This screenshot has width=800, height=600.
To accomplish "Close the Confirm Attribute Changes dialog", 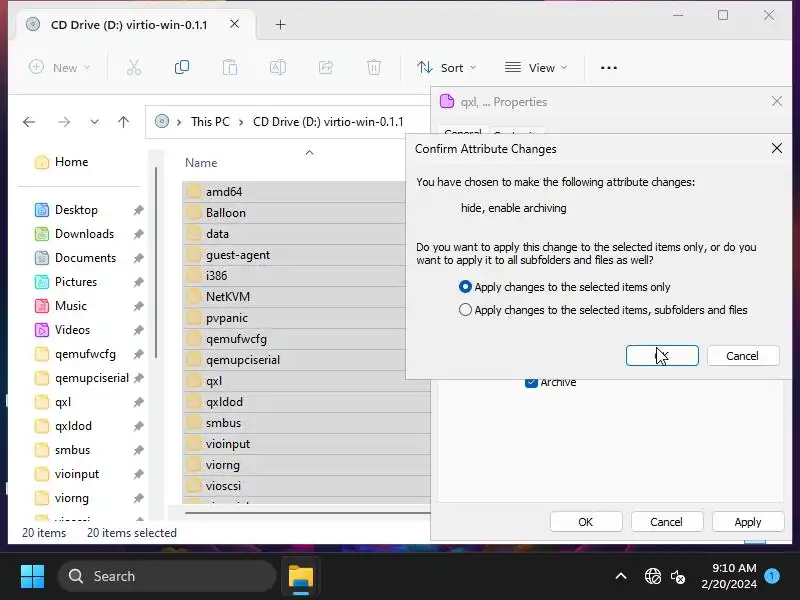I will pyautogui.click(x=777, y=148).
